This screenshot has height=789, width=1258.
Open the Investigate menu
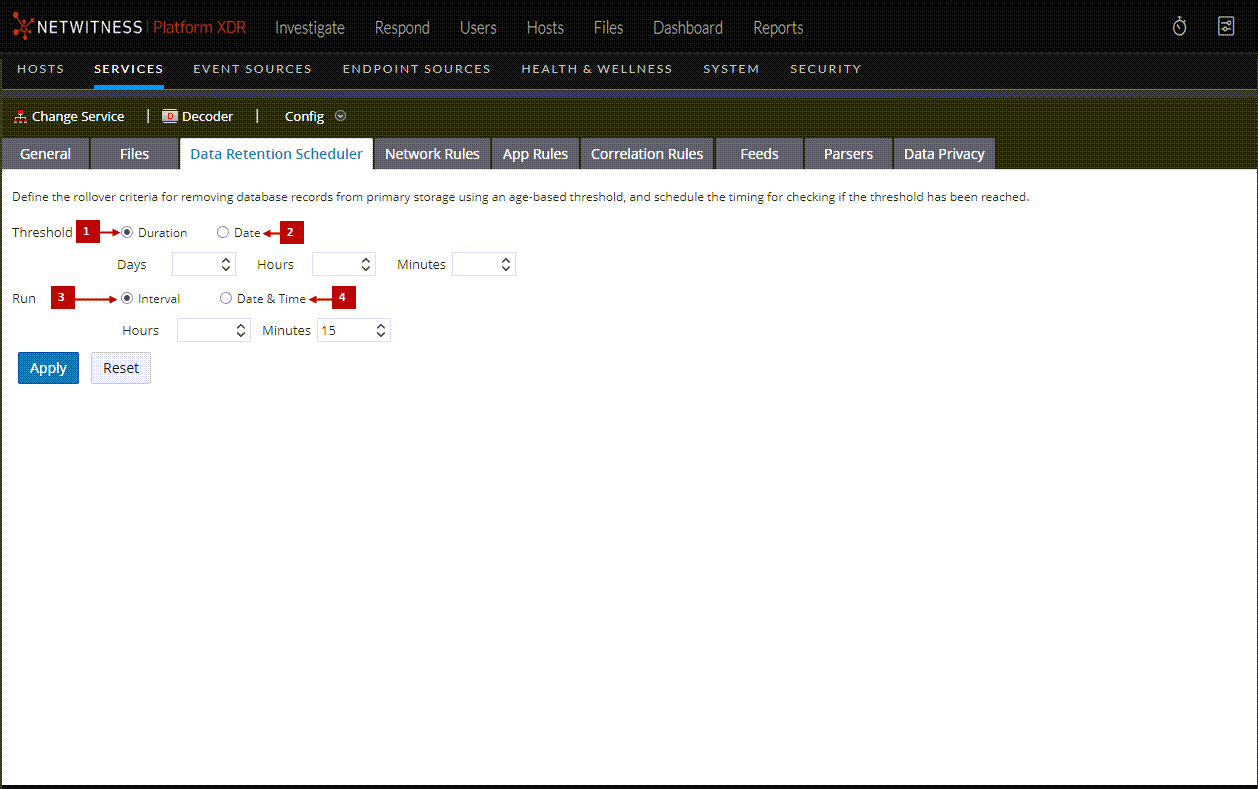click(x=309, y=28)
